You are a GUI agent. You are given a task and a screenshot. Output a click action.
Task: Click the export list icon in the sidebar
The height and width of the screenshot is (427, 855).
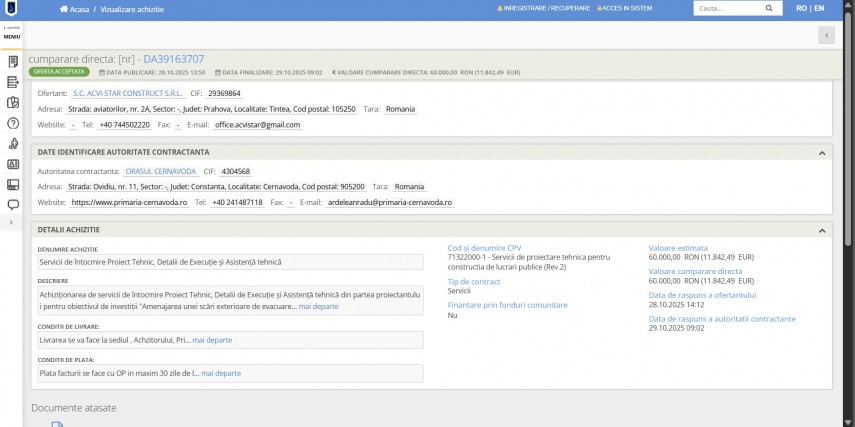(x=13, y=82)
